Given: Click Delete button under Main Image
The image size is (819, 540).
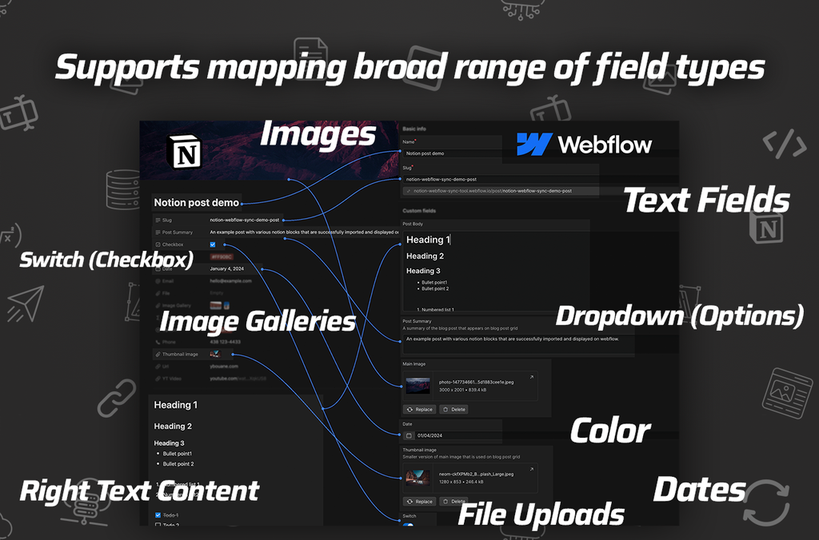Looking at the screenshot, I should coord(454,409).
